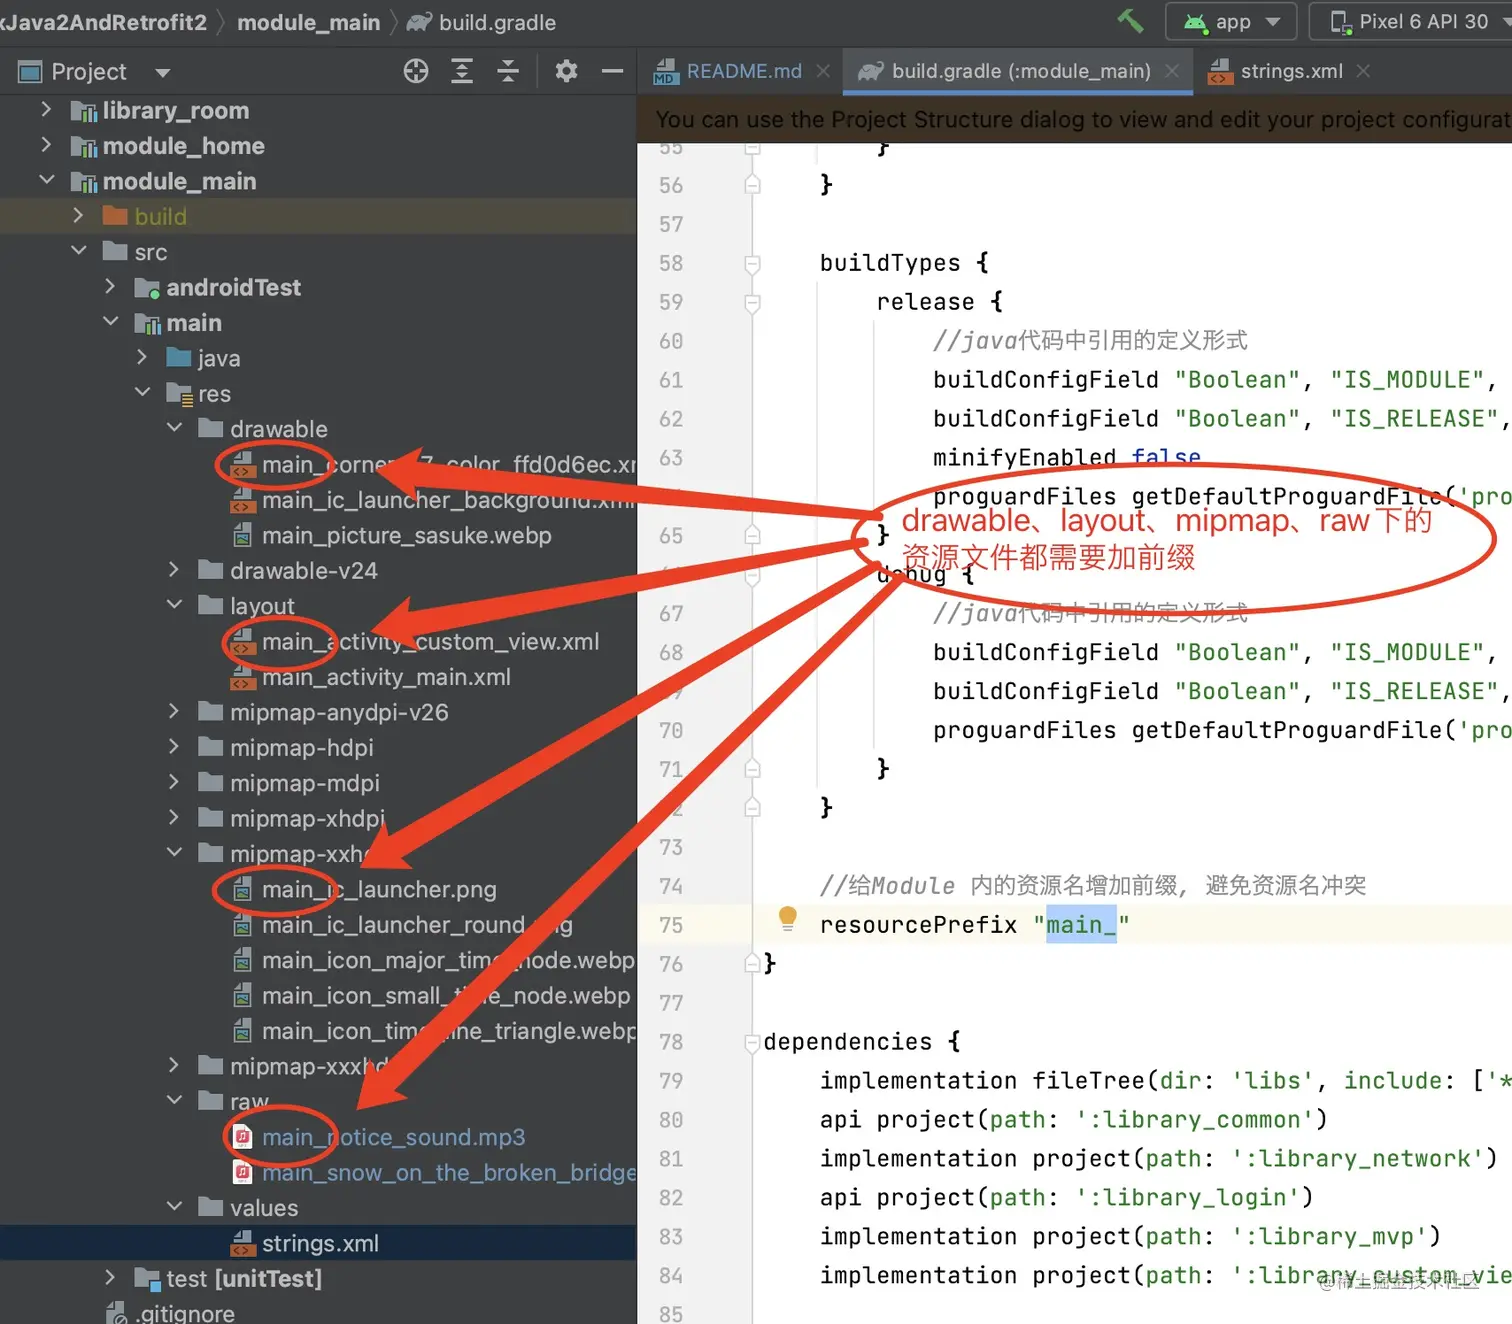
Task: Open the Project view dropdown
Action: 163,72
